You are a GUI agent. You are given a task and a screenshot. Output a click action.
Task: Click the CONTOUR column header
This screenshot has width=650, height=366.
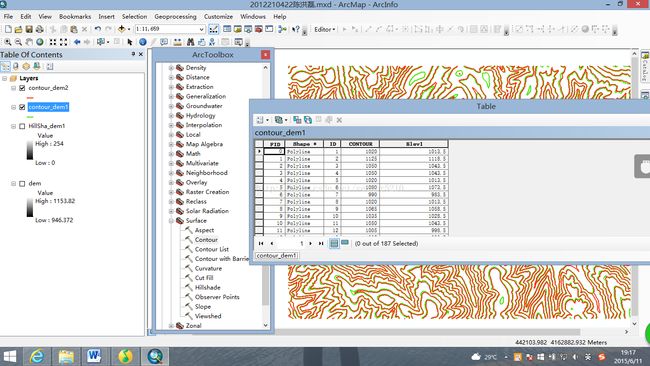360,144
